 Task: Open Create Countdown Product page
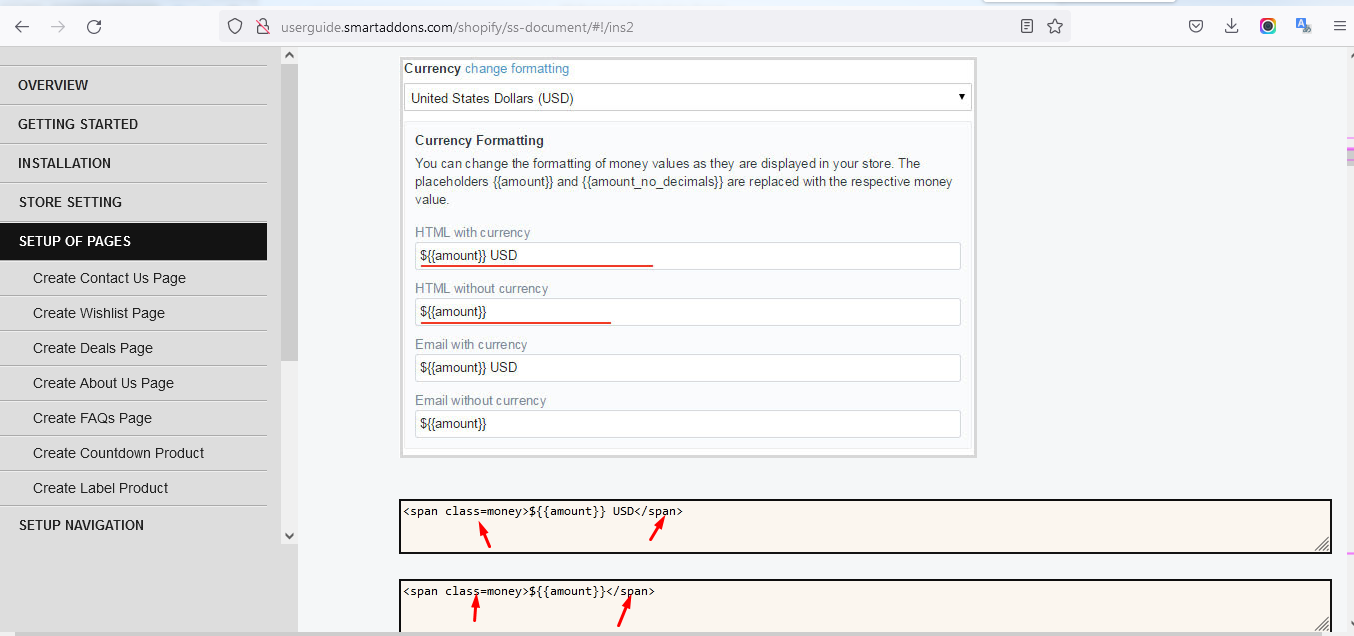tap(118, 453)
